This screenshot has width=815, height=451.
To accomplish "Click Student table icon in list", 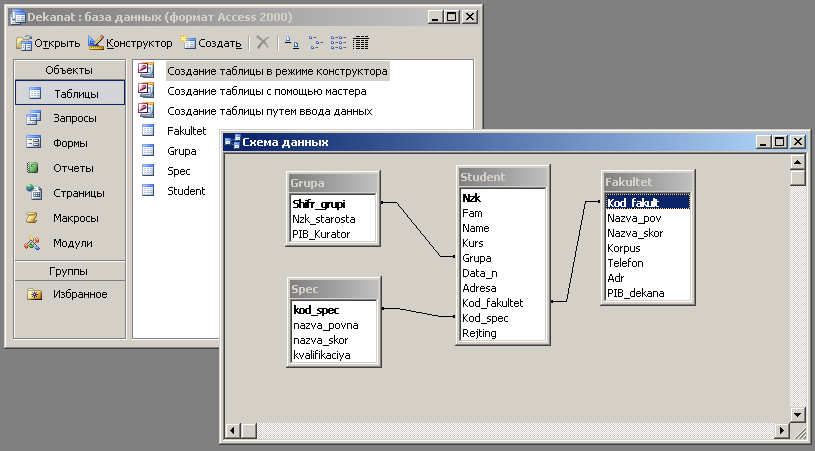I will 148,190.
